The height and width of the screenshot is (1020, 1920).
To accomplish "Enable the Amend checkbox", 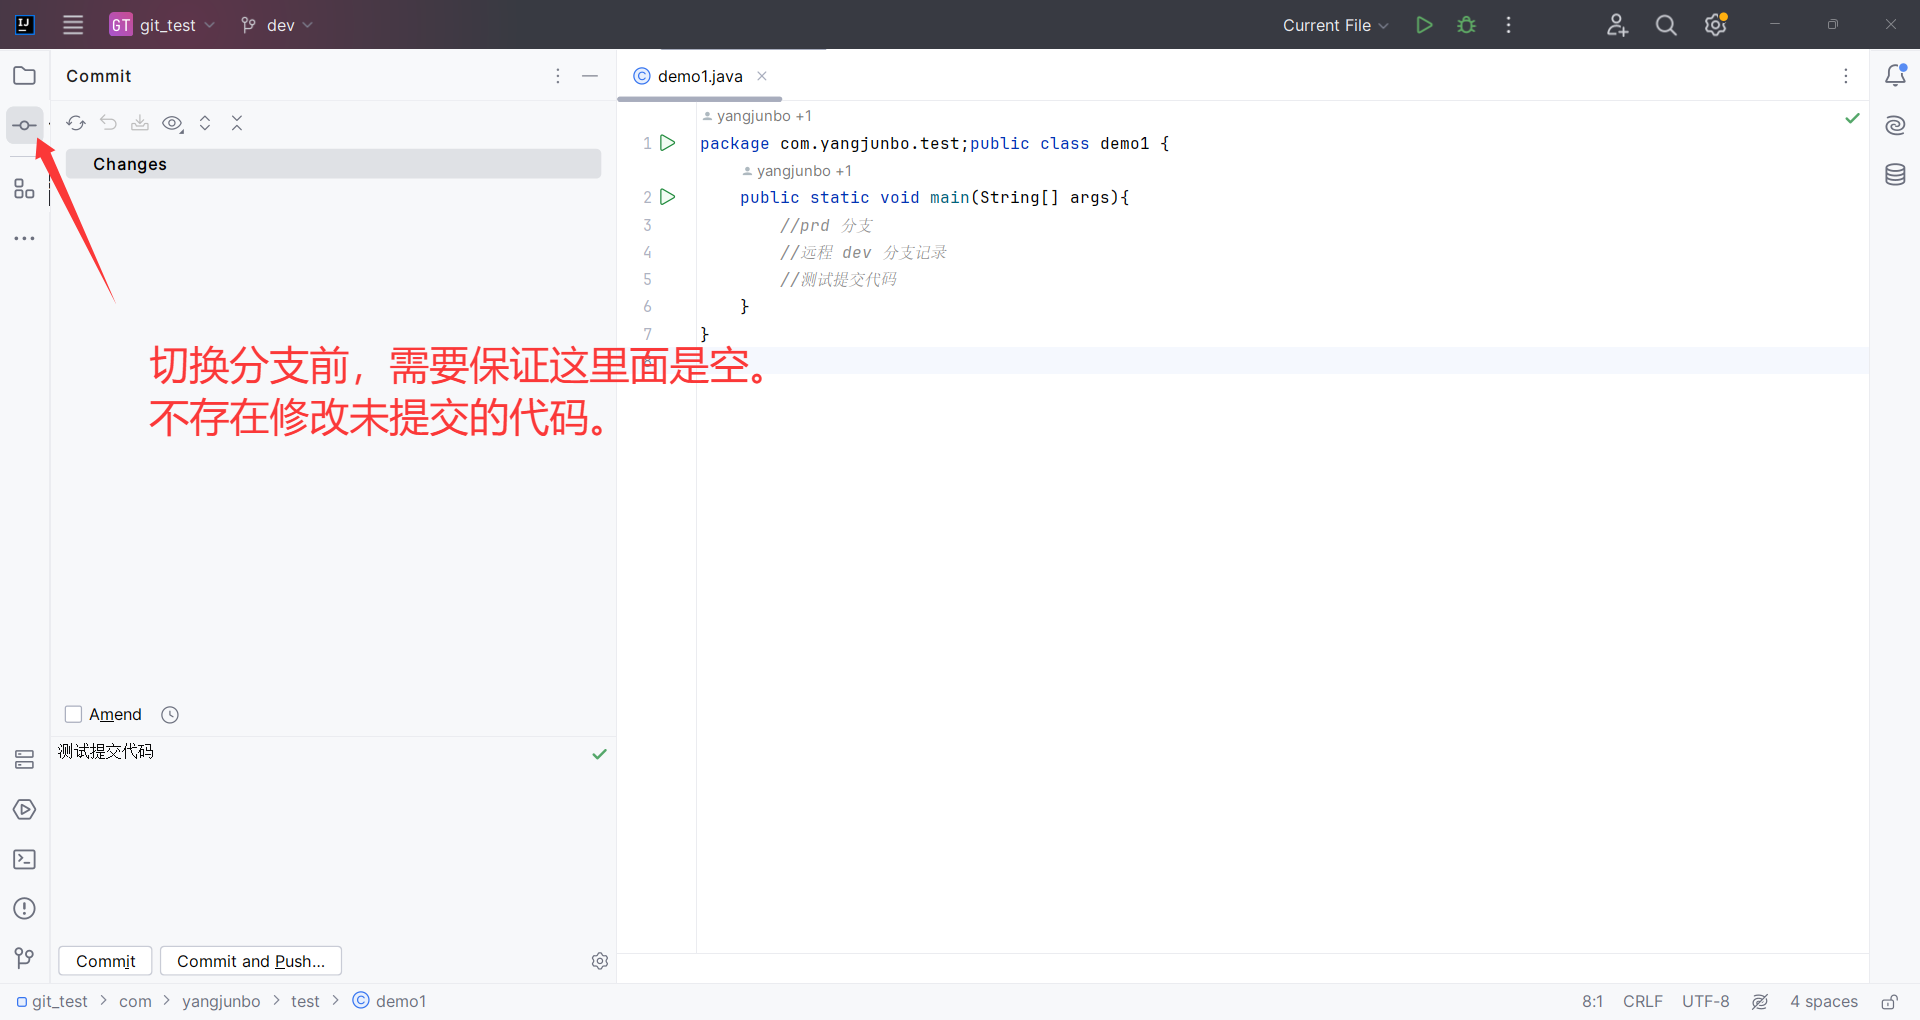I will click(73, 714).
